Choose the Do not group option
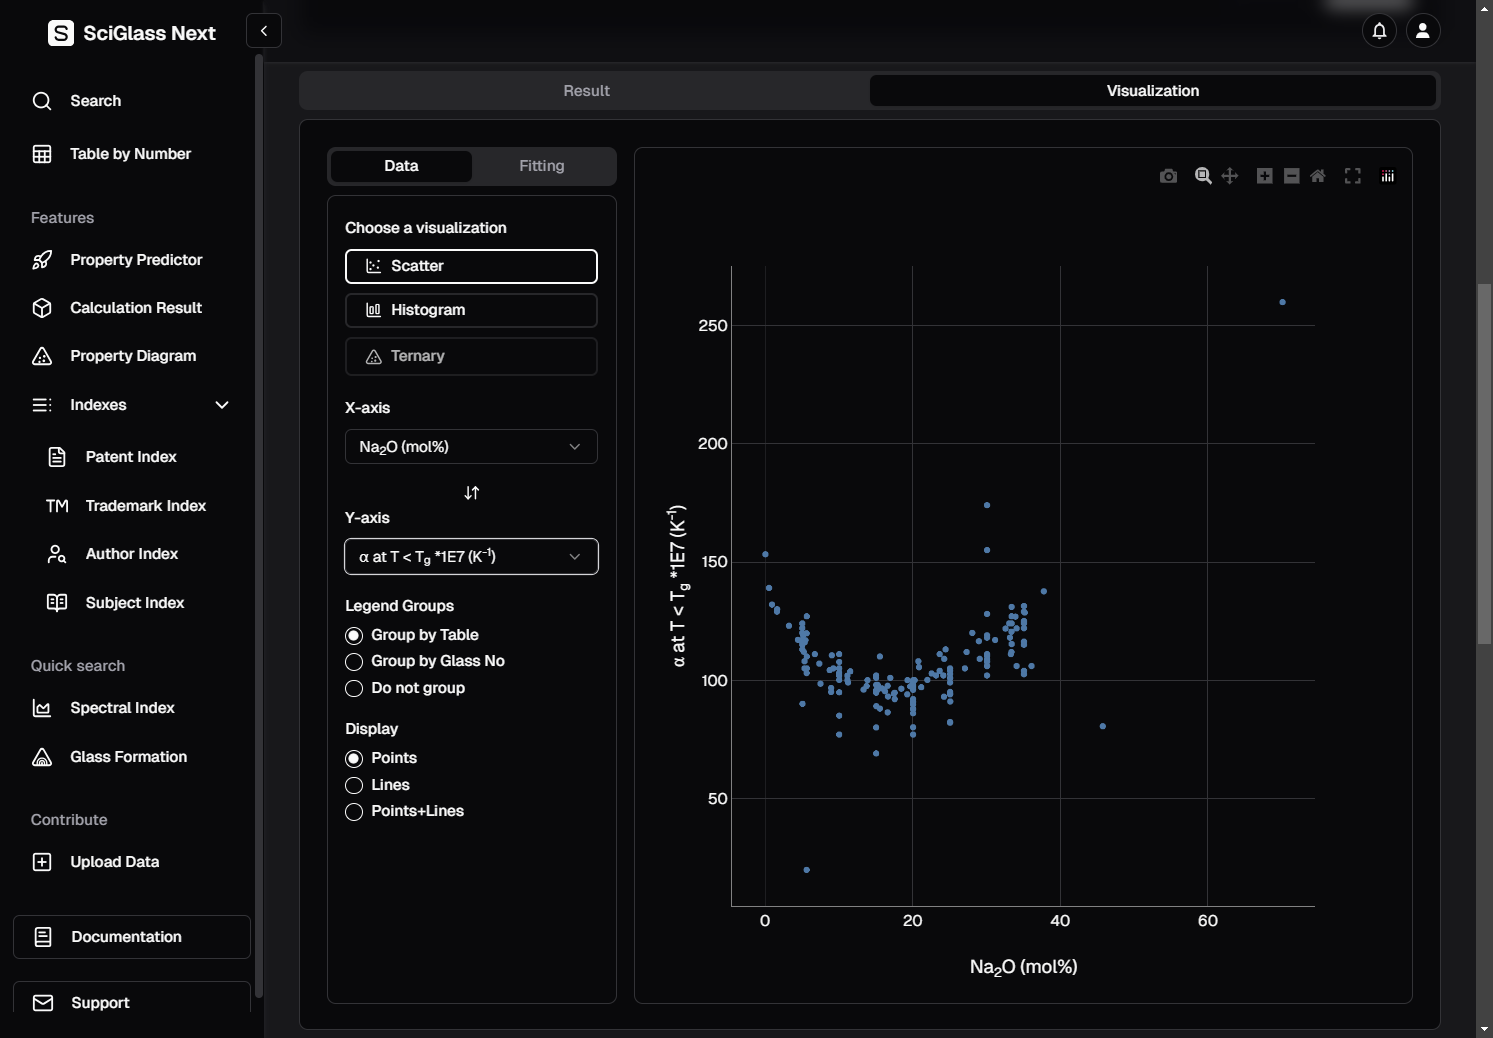Viewport: 1493px width, 1038px height. (x=354, y=689)
